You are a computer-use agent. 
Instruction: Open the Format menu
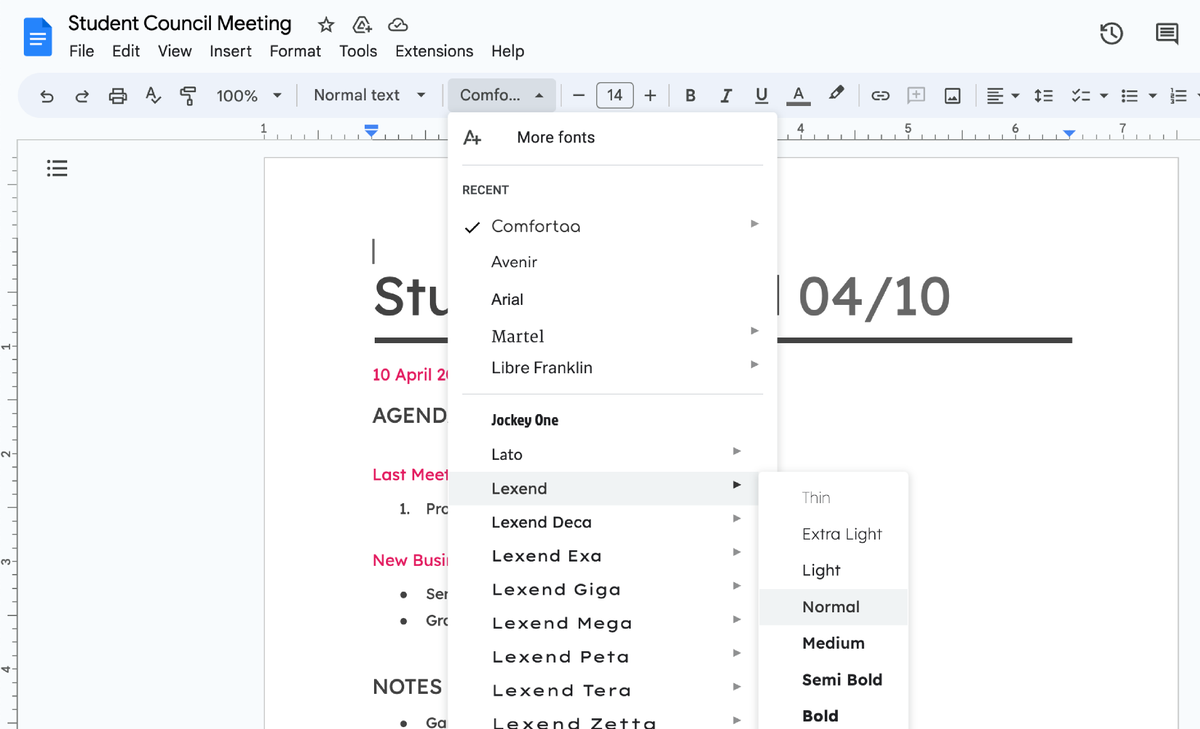click(295, 51)
